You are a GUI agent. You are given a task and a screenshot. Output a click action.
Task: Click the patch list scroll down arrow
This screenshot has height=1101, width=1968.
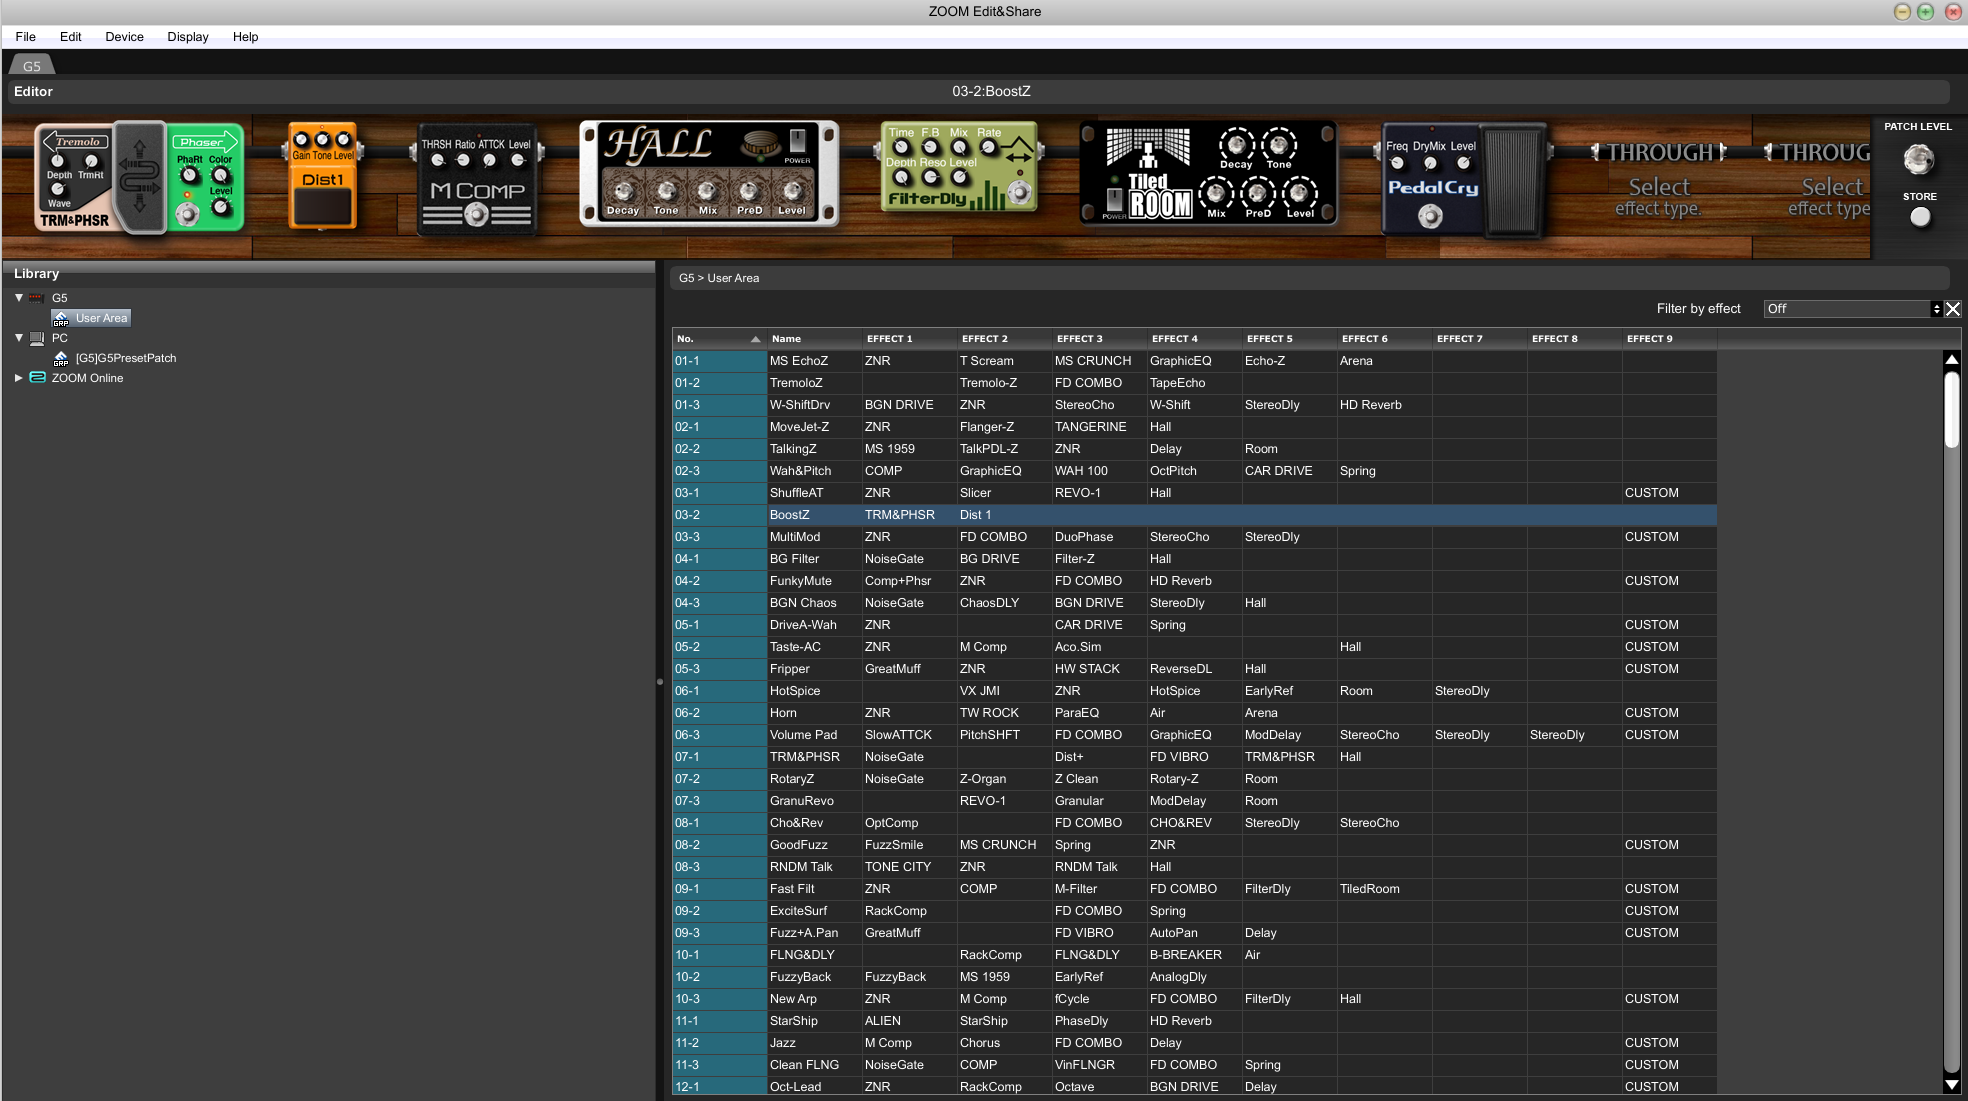(1951, 1085)
